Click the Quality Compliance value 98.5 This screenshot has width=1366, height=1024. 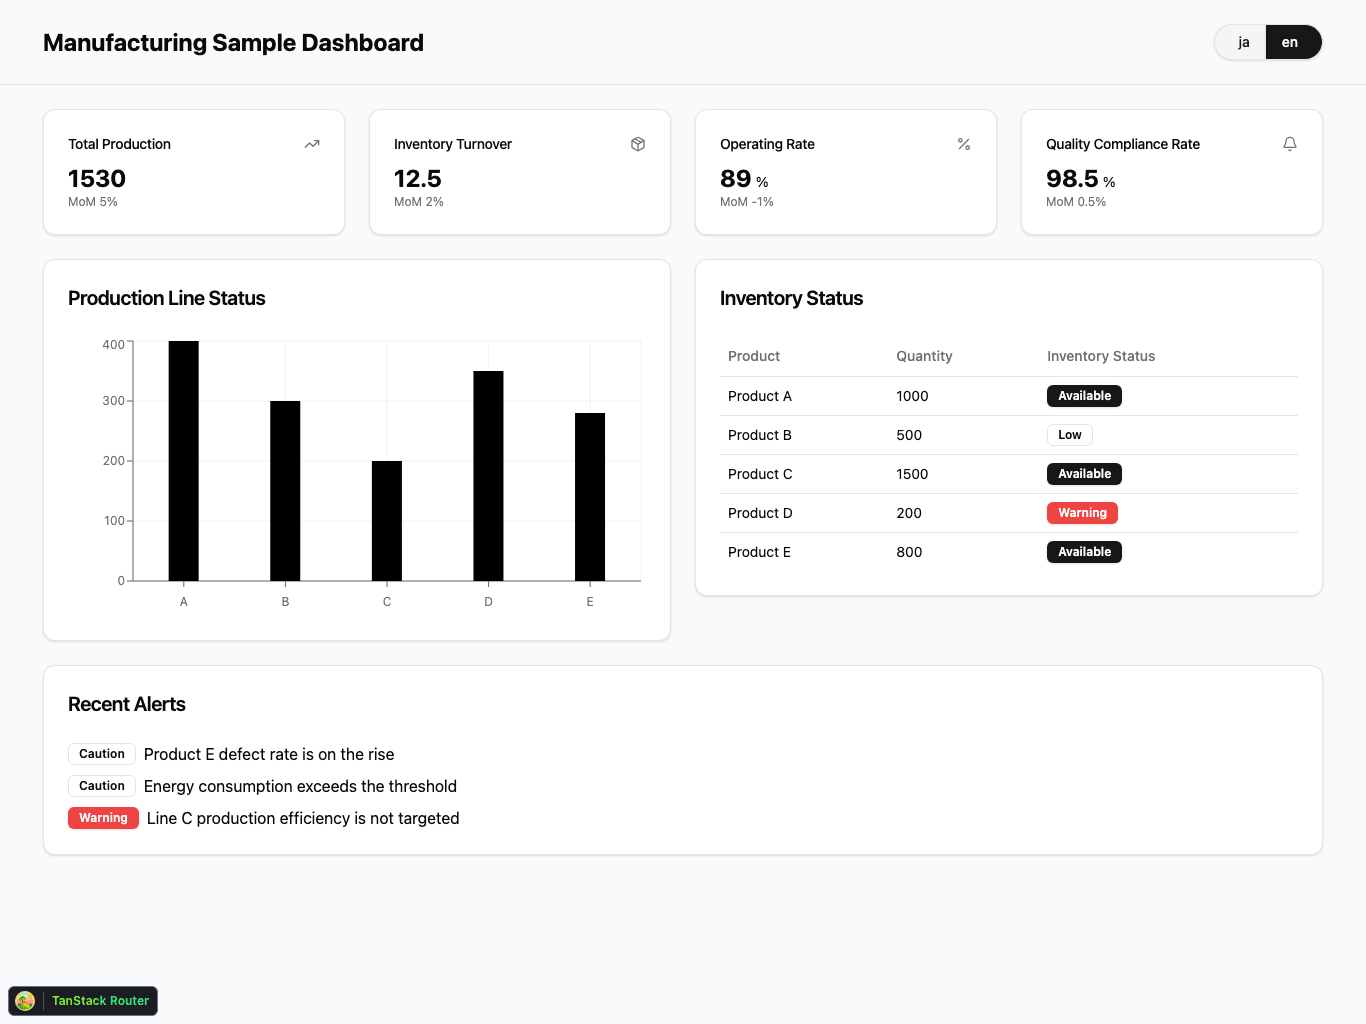pos(1072,179)
